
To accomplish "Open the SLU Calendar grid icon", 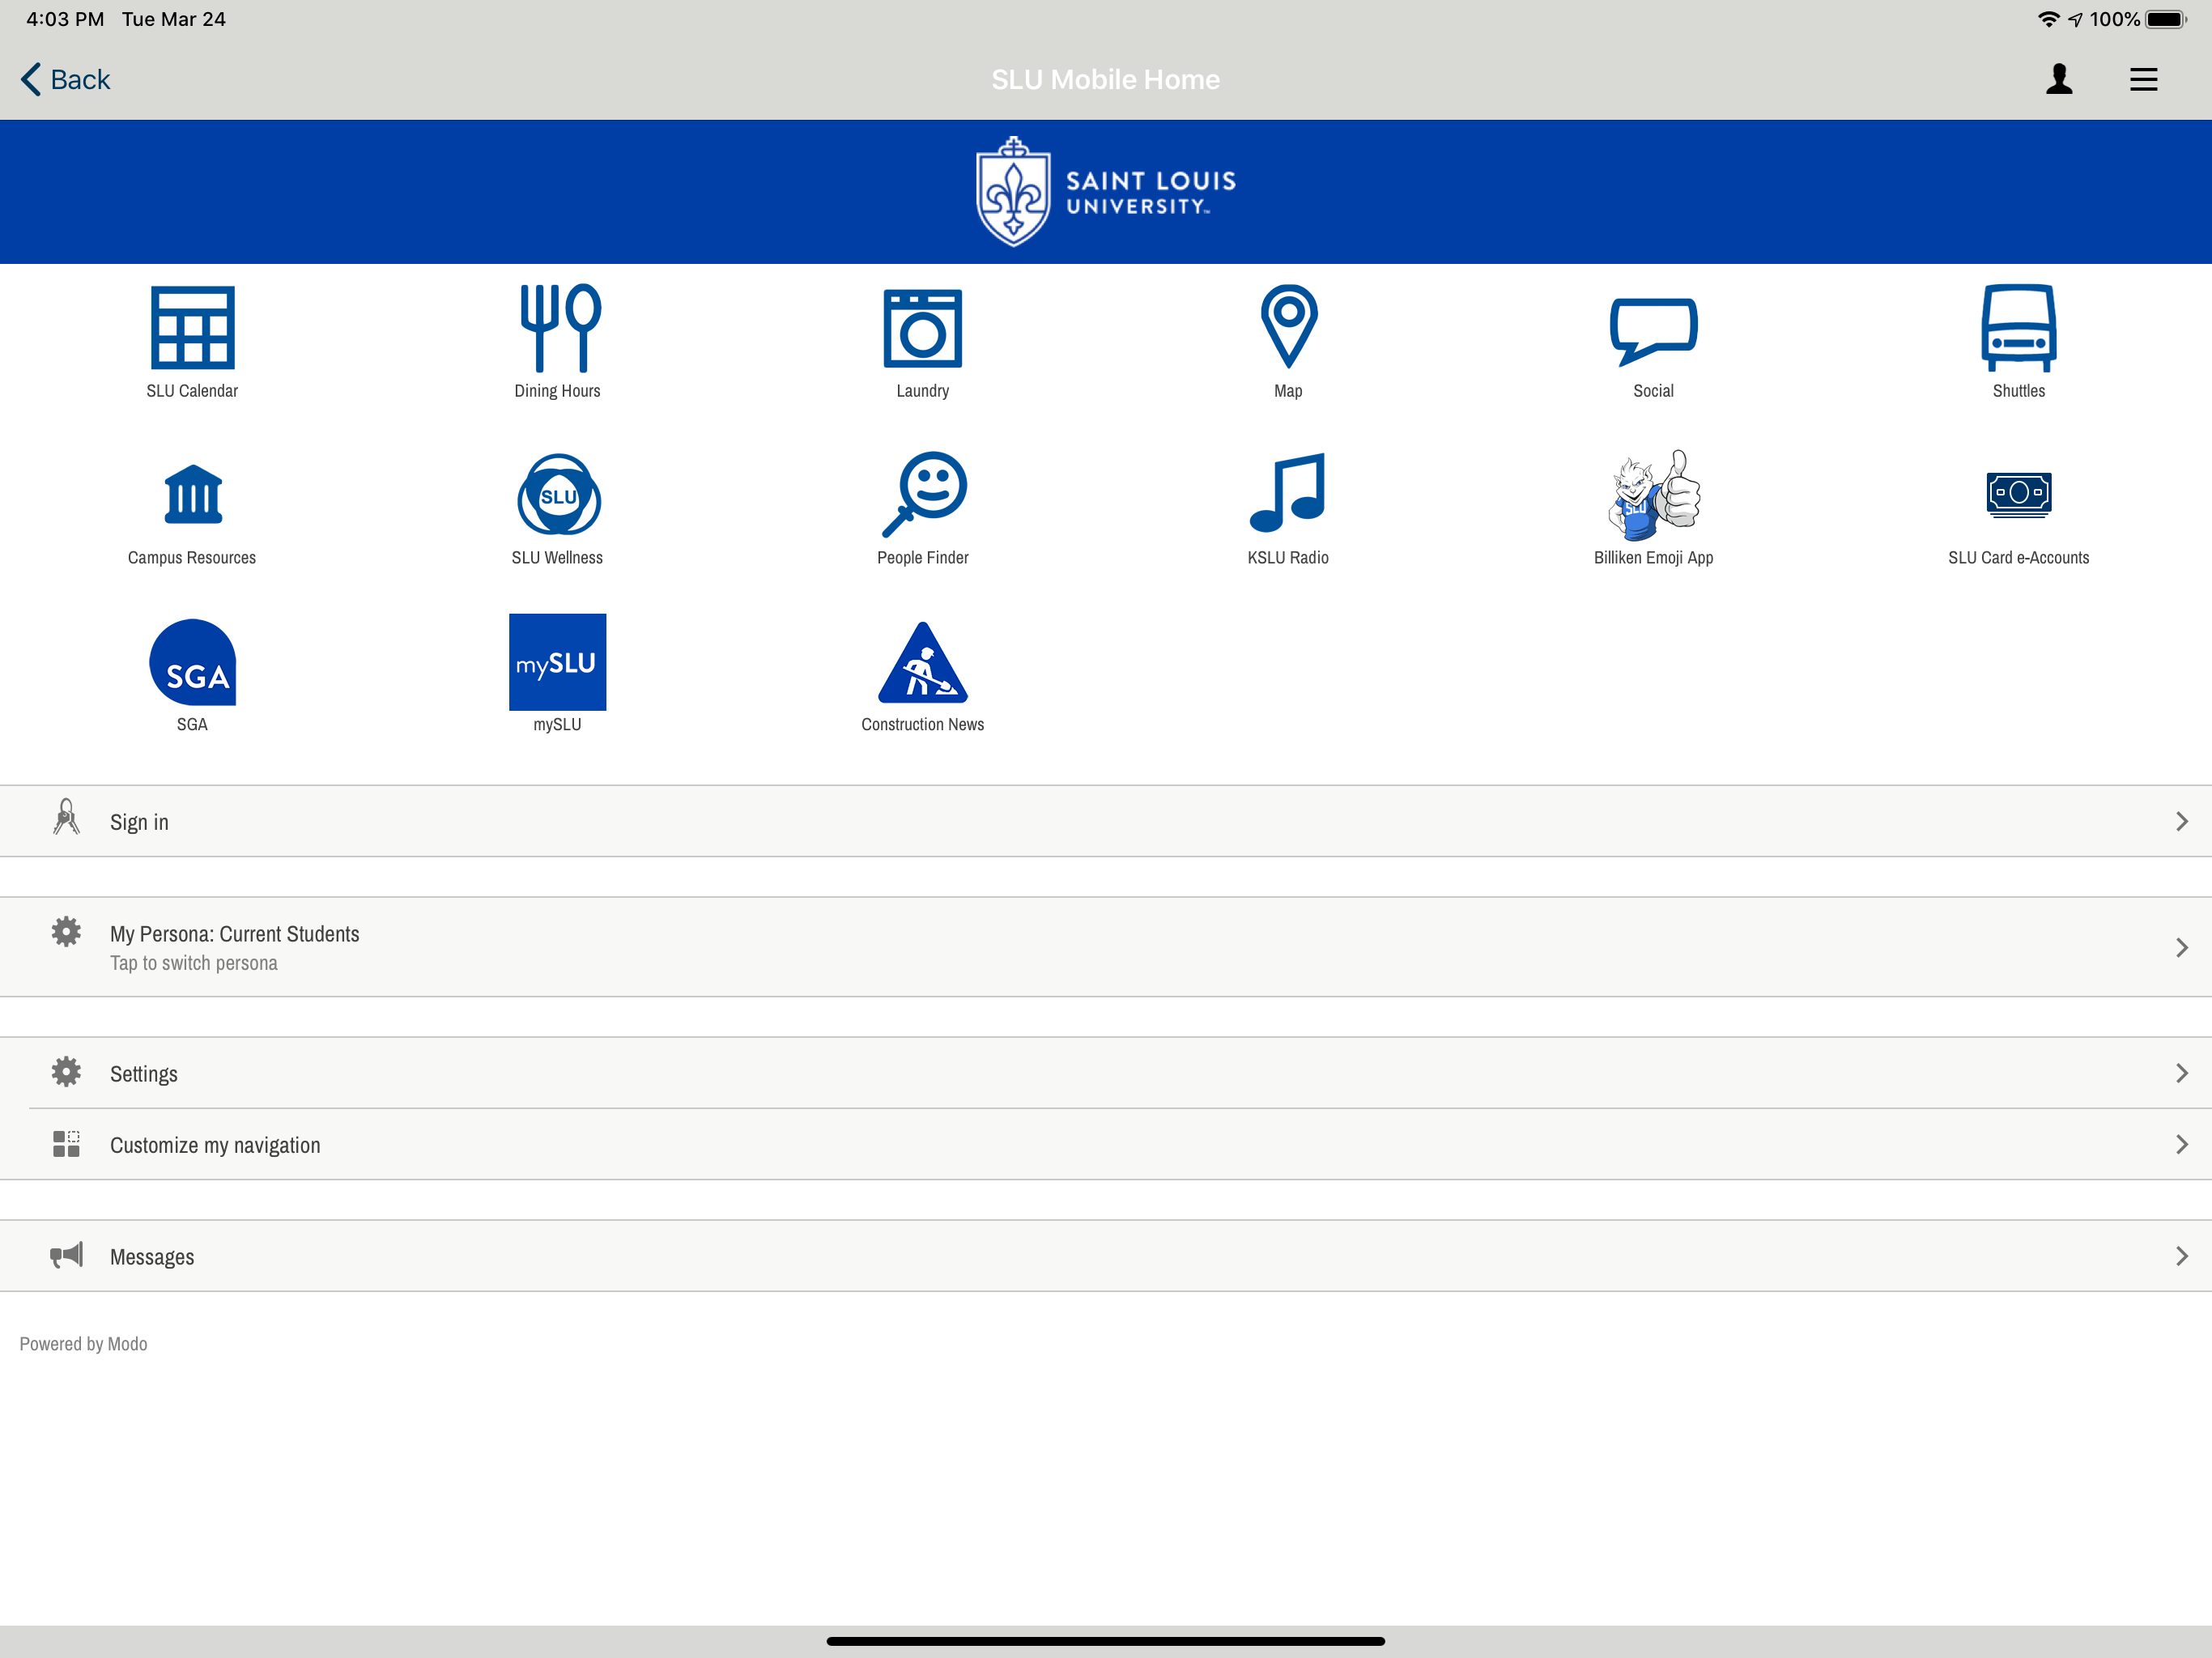I will click(192, 328).
